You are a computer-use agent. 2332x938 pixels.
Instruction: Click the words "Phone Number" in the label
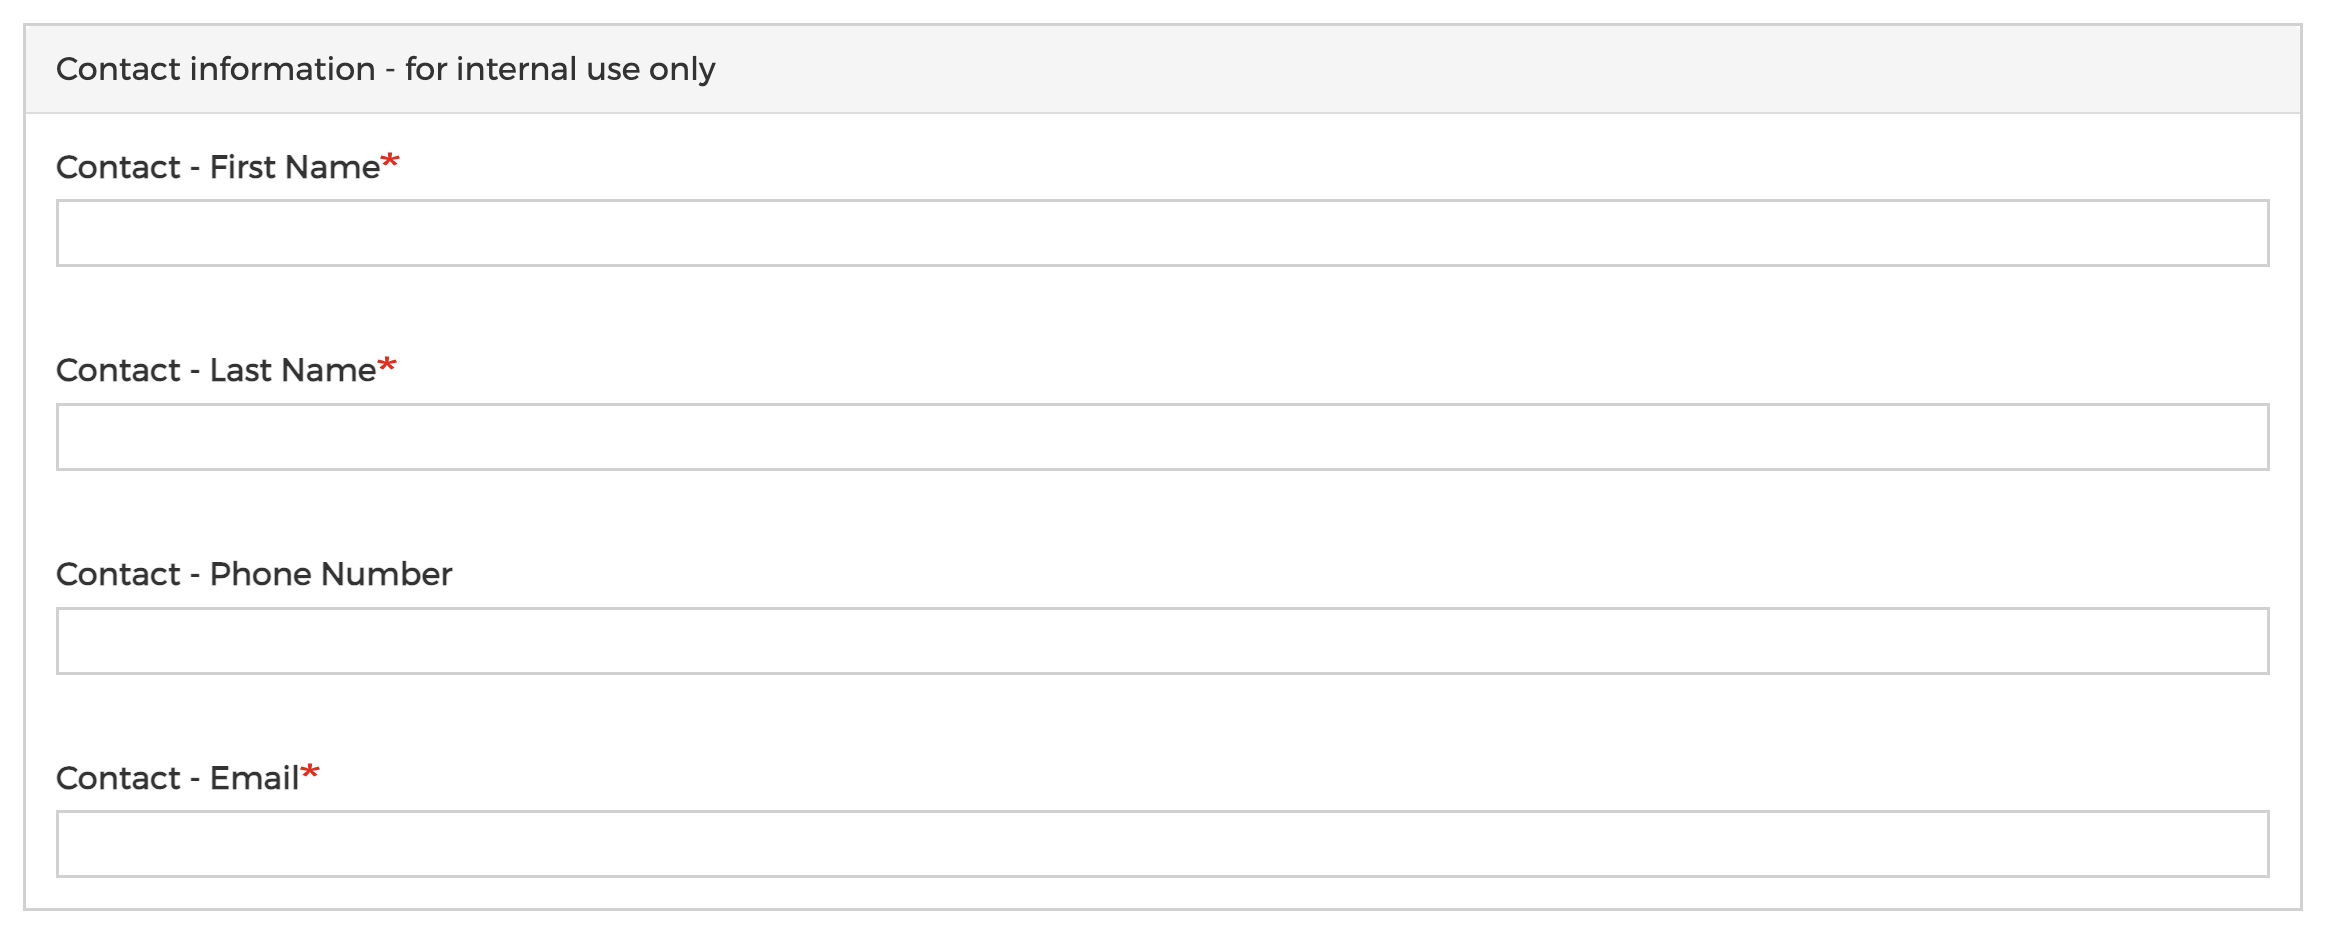coord(331,574)
